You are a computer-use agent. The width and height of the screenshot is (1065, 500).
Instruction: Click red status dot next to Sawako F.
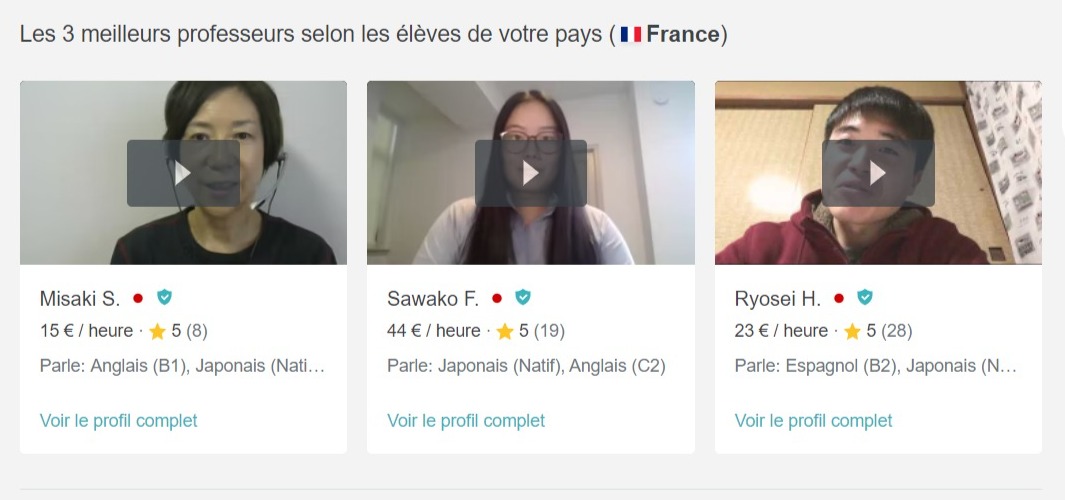(x=497, y=298)
